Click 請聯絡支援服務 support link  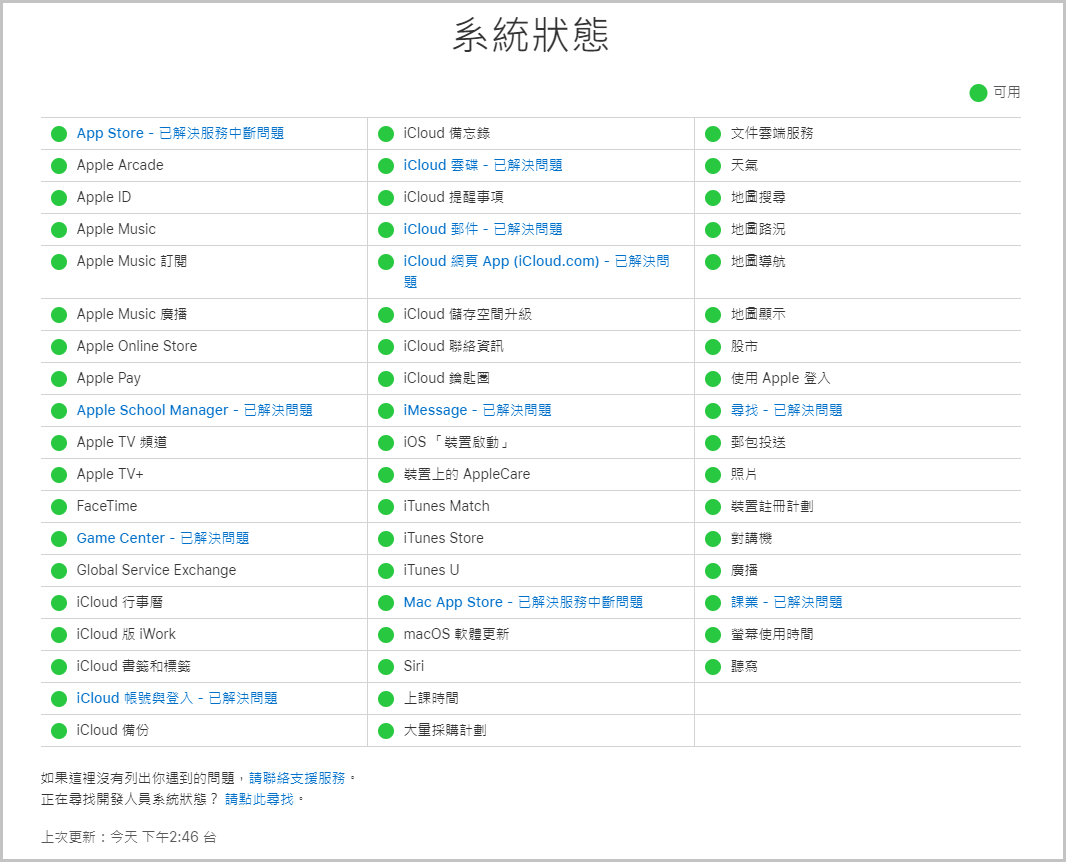click(297, 778)
